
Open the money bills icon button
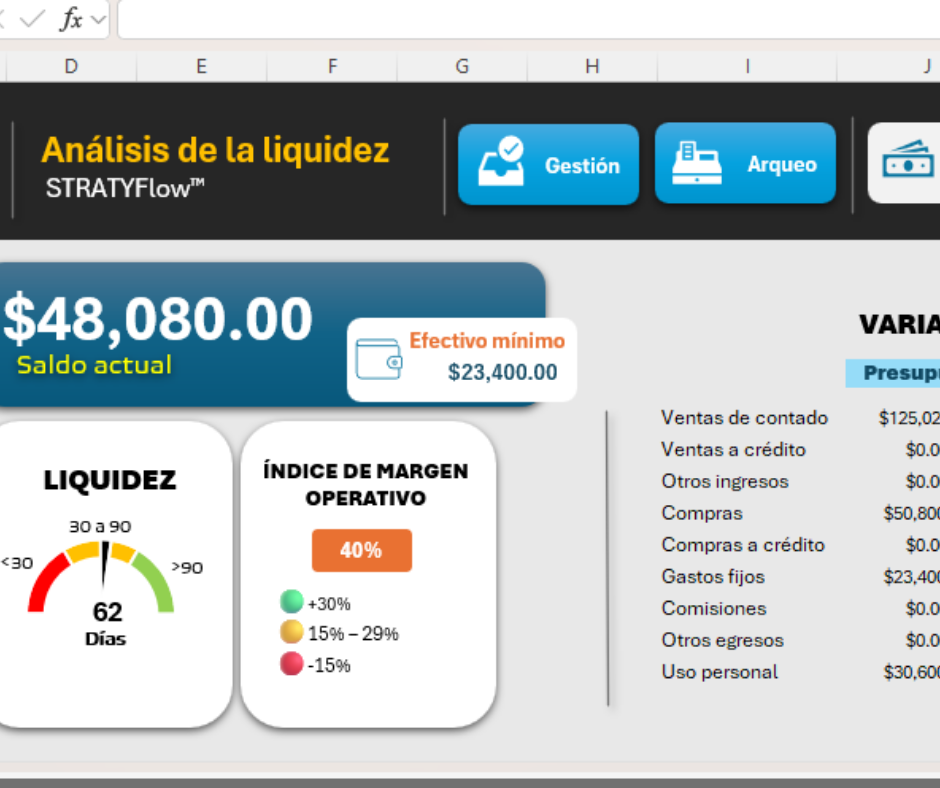907,162
